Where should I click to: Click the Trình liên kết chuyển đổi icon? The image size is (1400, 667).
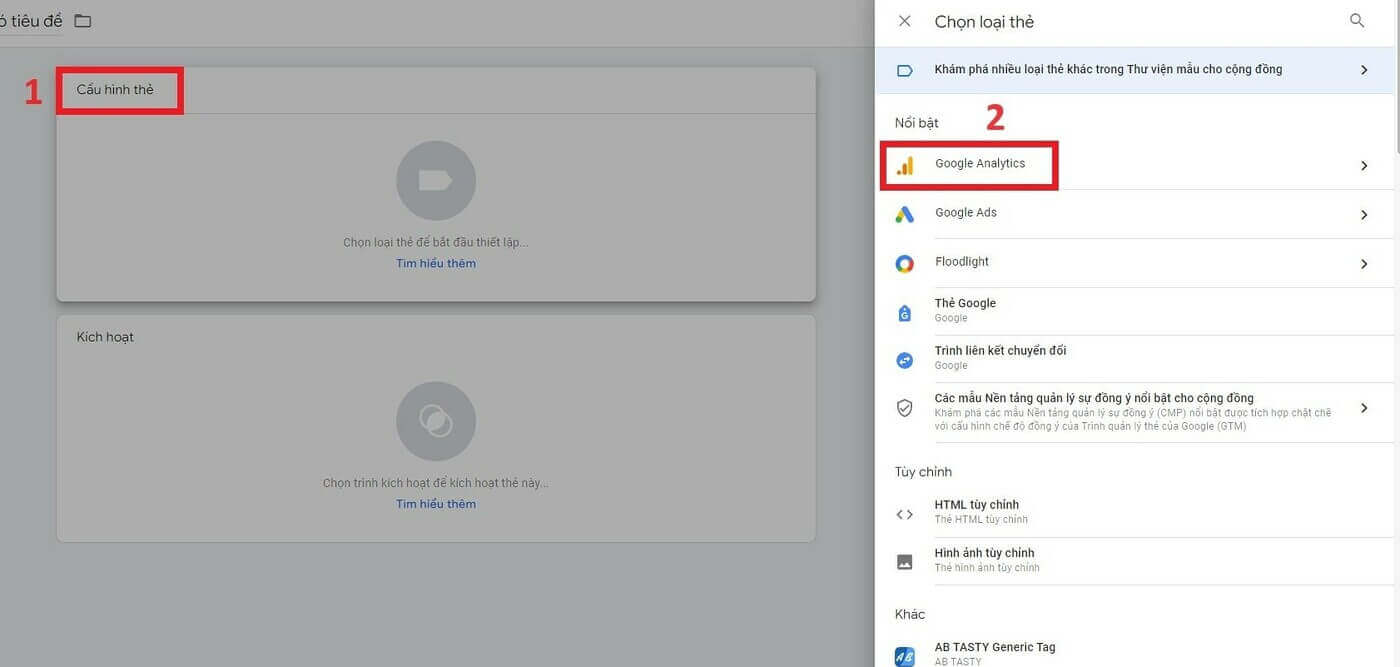point(905,360)
